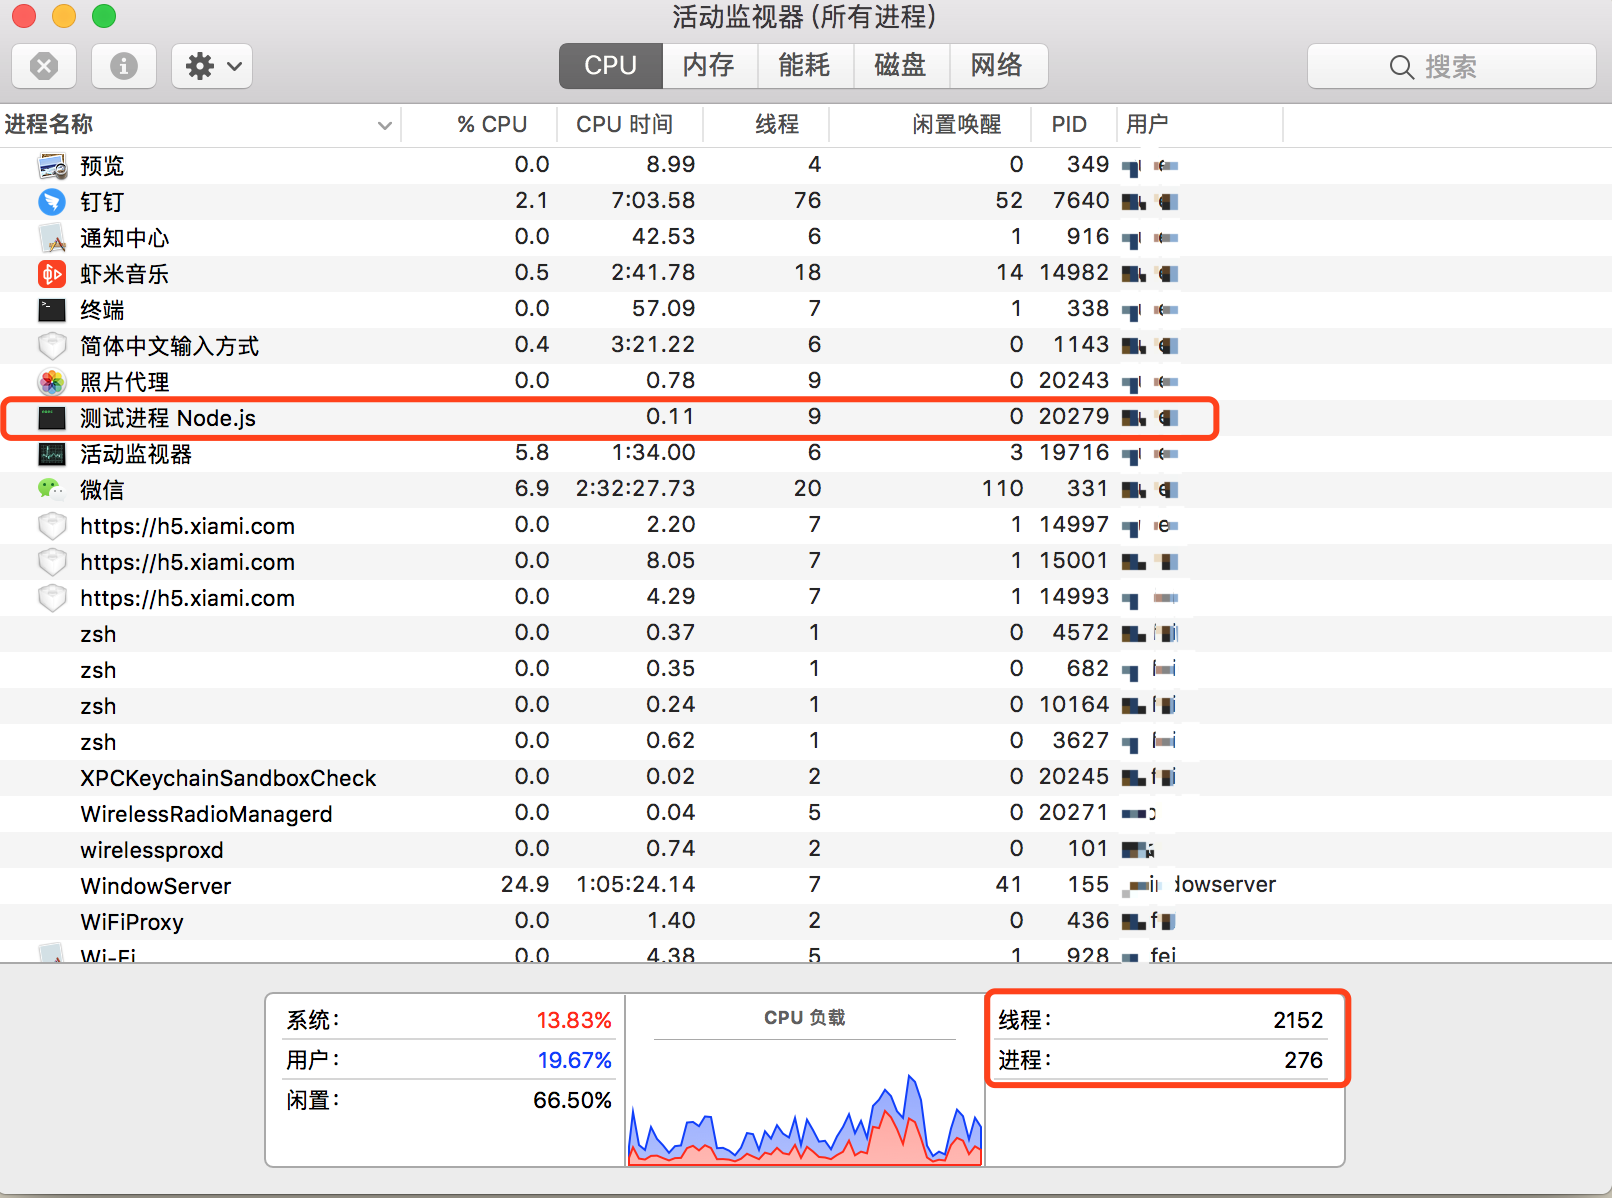Switch to the 内存 tab
Image resolution: width=1612 pixels, height=1198 pixels.
[x=709, y=66]
